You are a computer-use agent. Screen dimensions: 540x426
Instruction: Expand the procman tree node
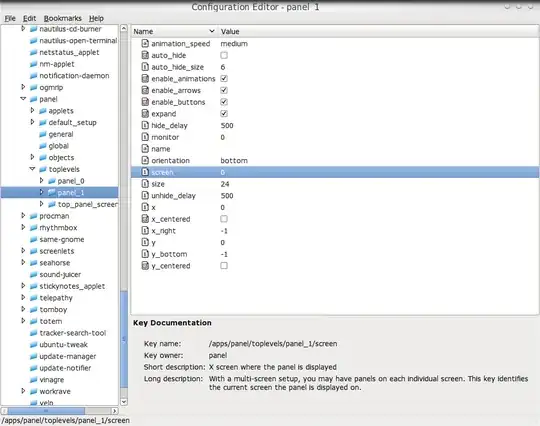pyautogui.click(x=23, y=216)
